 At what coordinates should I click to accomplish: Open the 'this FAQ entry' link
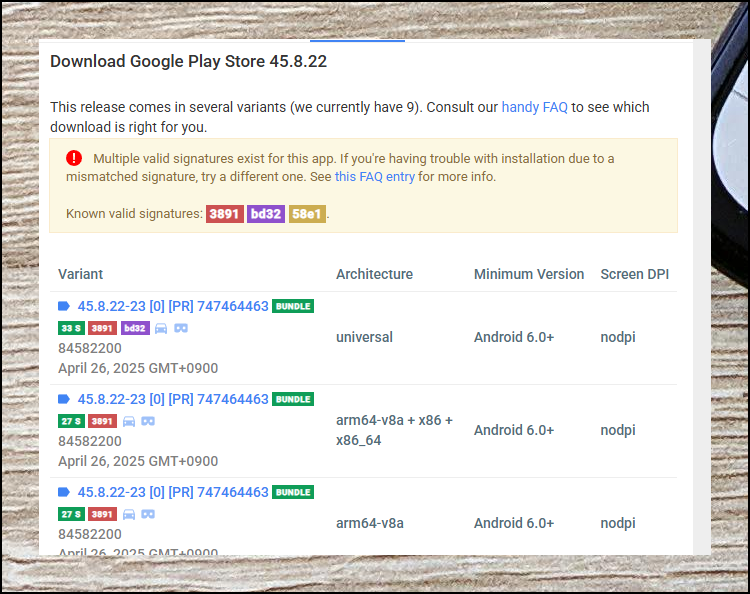click(375, 177)
